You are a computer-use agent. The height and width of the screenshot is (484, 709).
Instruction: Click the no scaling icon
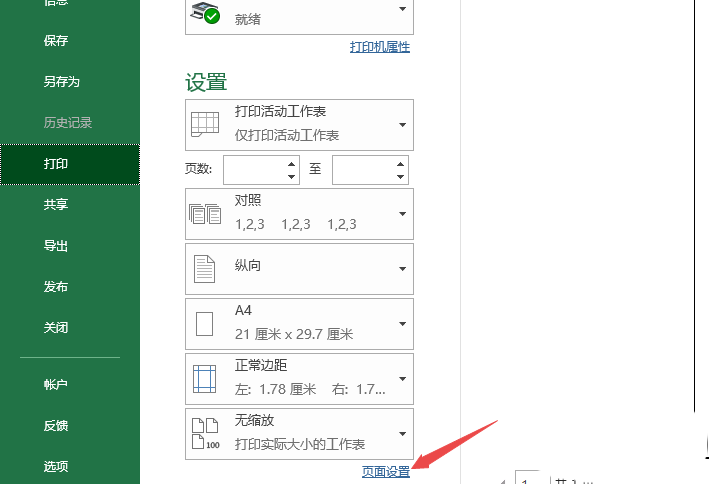[205, 433]
